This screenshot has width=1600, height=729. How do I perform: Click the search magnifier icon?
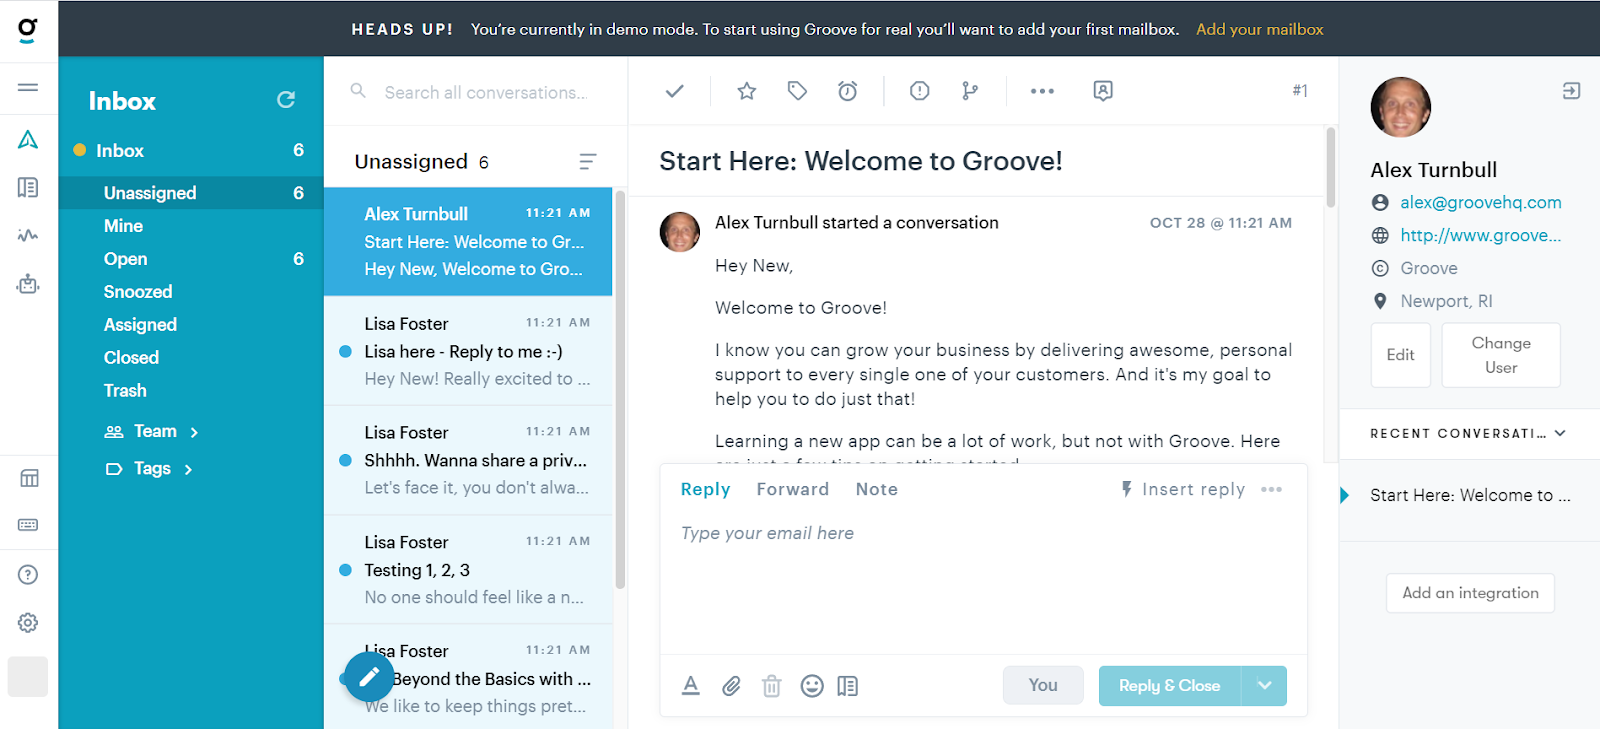point(358,91)
